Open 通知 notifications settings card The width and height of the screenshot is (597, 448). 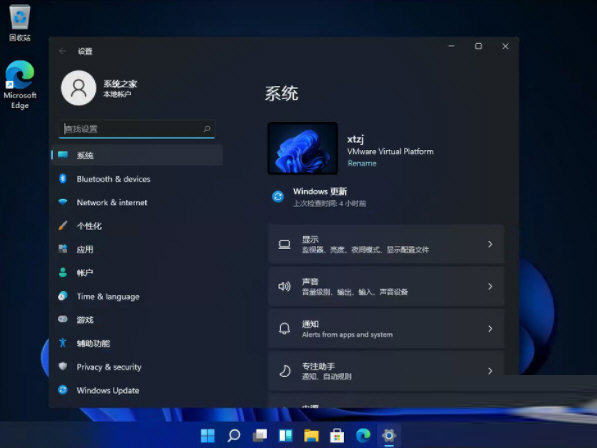(x=386, y=328)
